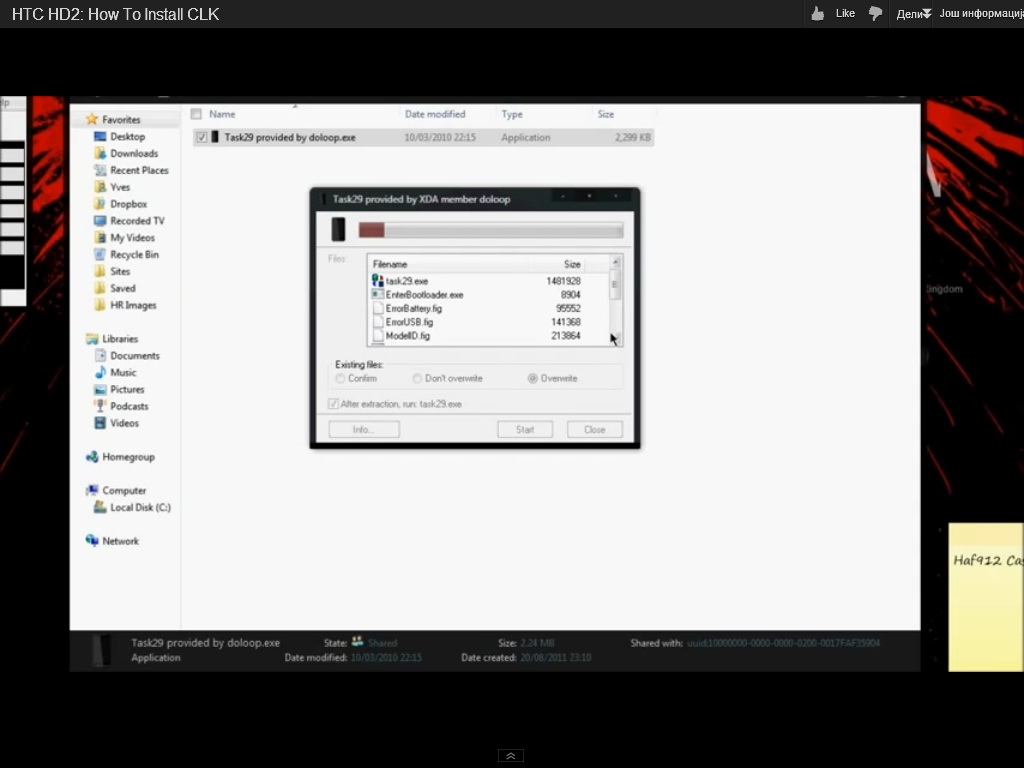Click the file list scroll-down arrow
The width and height of the screenshot is (1024, 768).
click(615, 339)
